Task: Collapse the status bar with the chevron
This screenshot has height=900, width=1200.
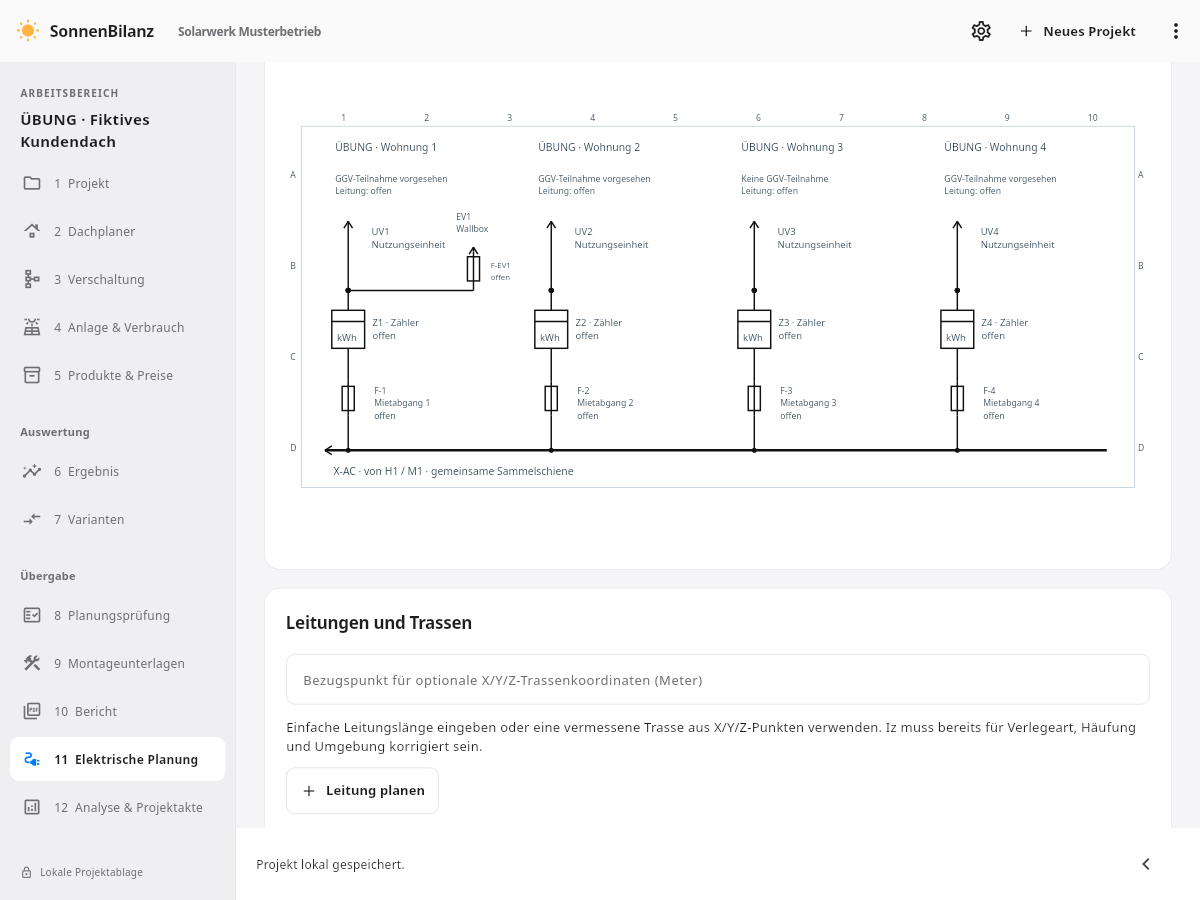Action: [x=1146, y=864]
